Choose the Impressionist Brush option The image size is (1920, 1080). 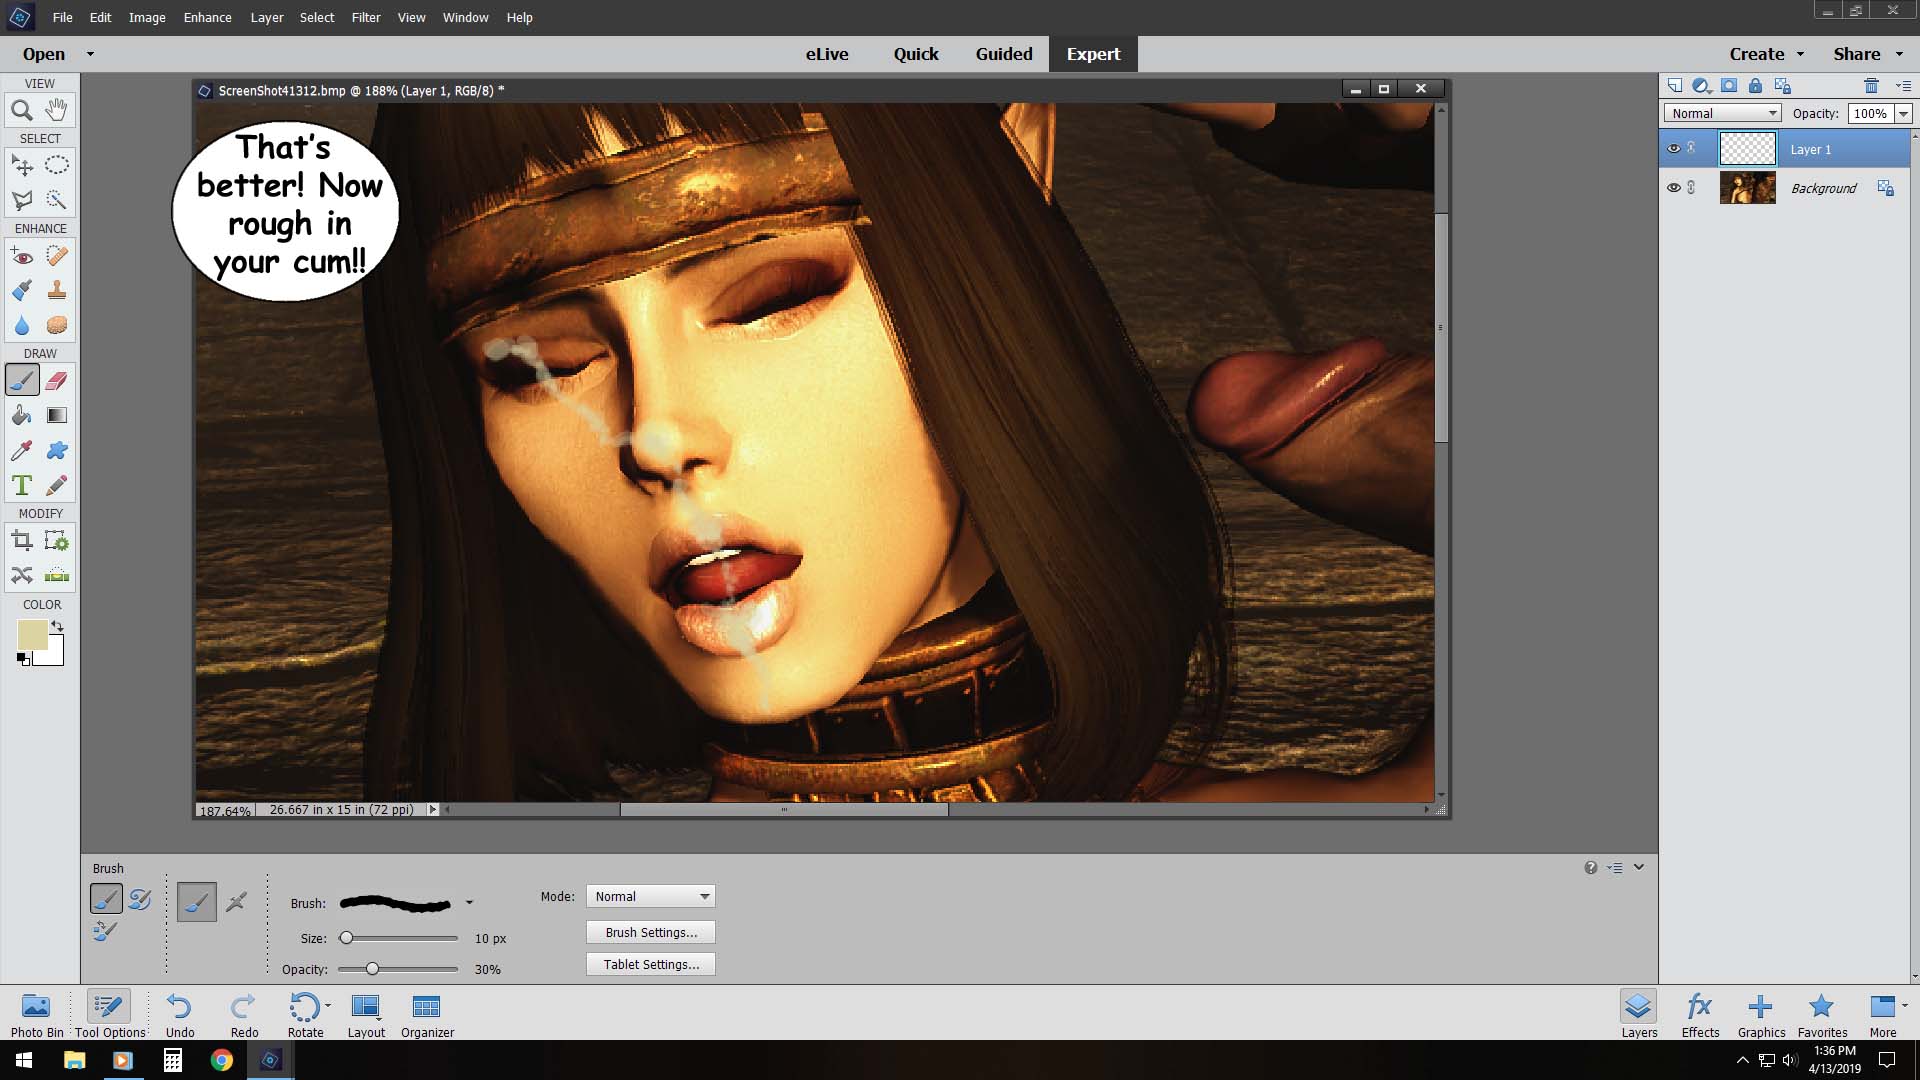point(140,899)
